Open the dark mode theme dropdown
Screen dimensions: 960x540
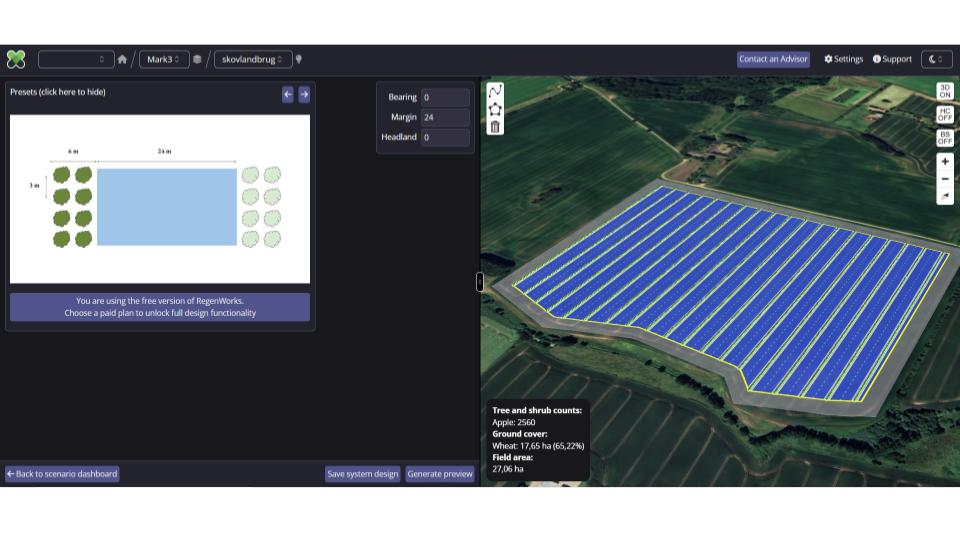click(x=936, y=59)
